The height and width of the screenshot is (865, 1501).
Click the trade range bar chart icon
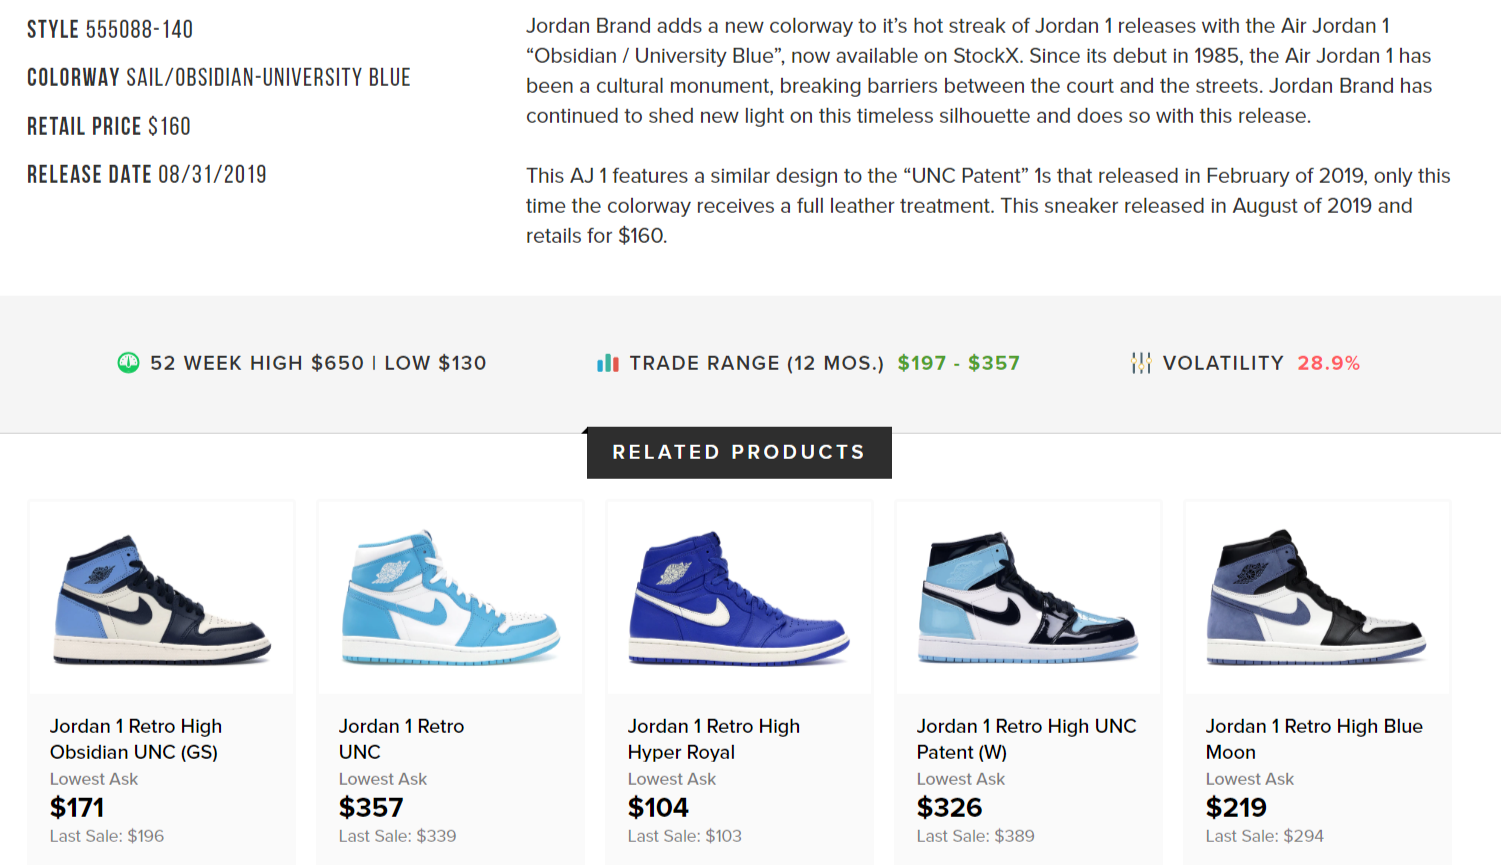pyautogui.click(x=607, y=363)
